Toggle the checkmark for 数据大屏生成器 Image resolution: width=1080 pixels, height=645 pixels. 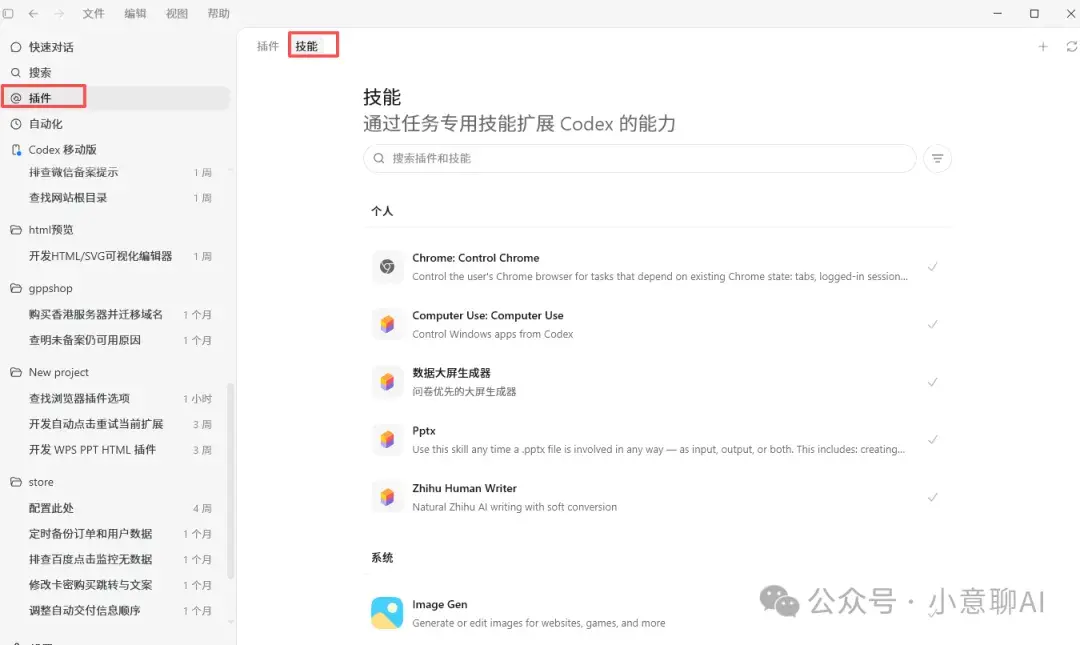click(x=933, y=382)
